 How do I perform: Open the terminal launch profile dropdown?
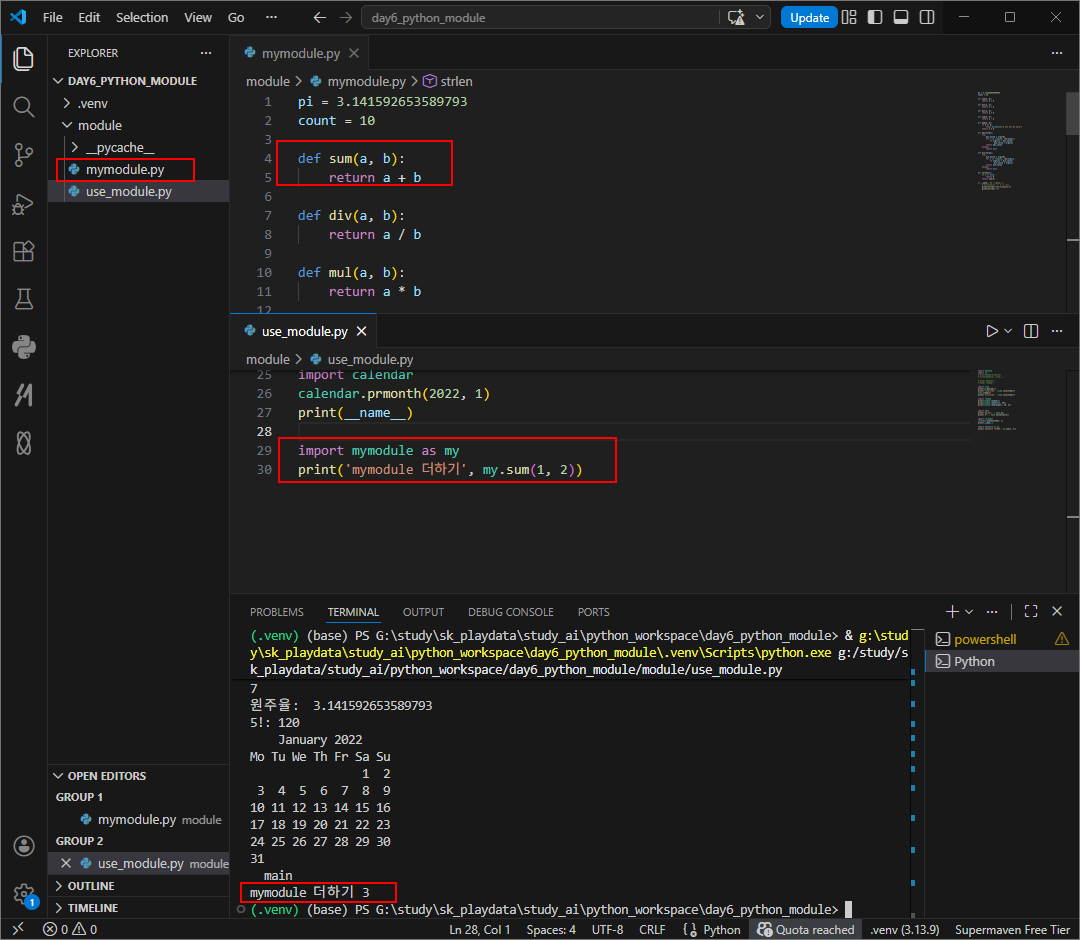click(x=969, y=612)
